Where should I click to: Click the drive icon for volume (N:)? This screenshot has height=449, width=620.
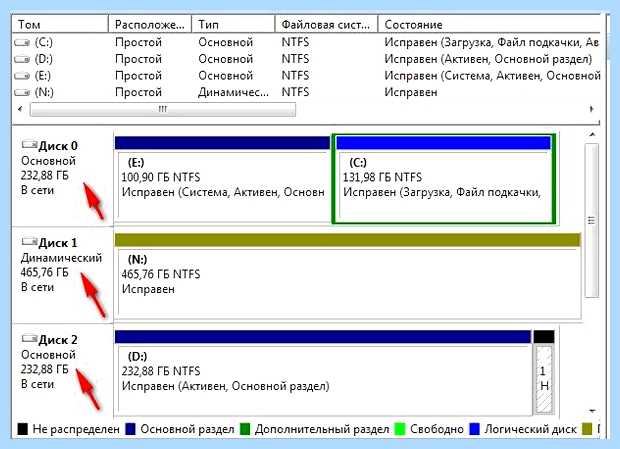pos(22,92)
